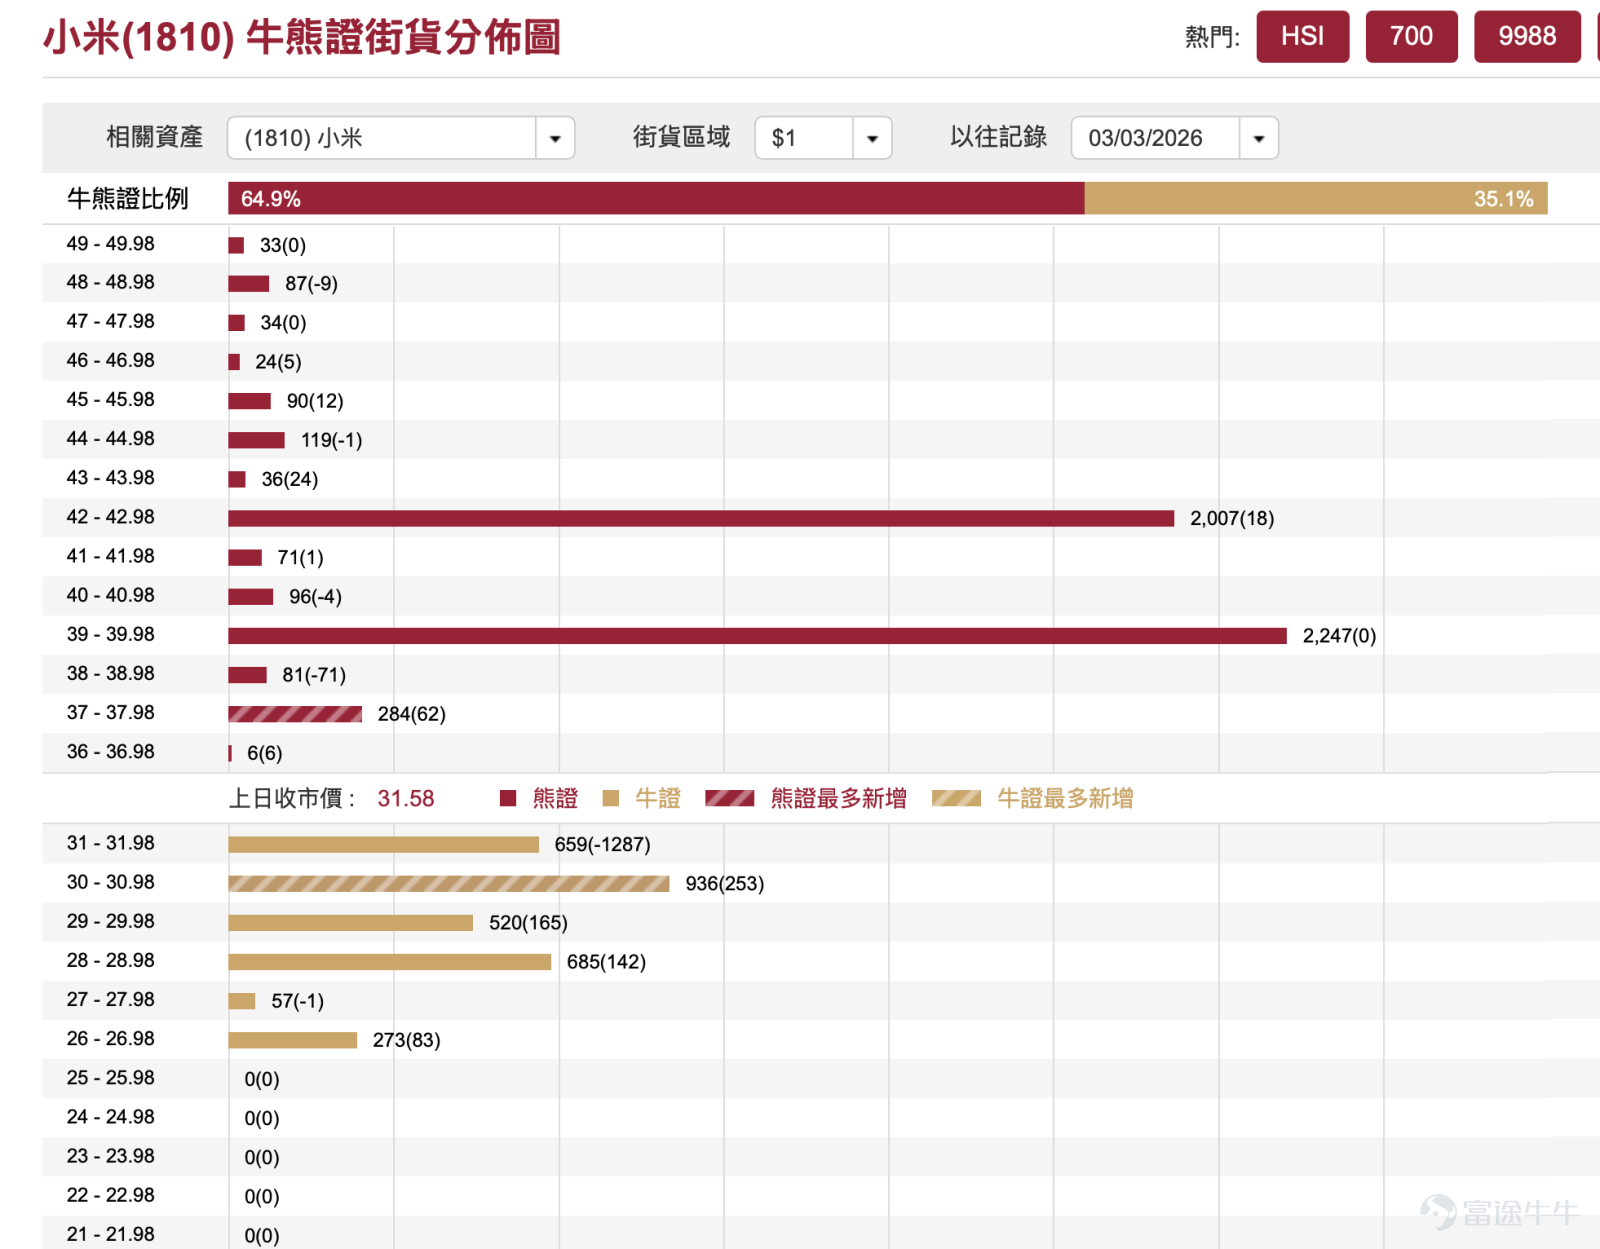This screenshot has width=1600, height=1249.
Task: Click the 熊證 red legend swatch
Action: [x=508, y=798]
